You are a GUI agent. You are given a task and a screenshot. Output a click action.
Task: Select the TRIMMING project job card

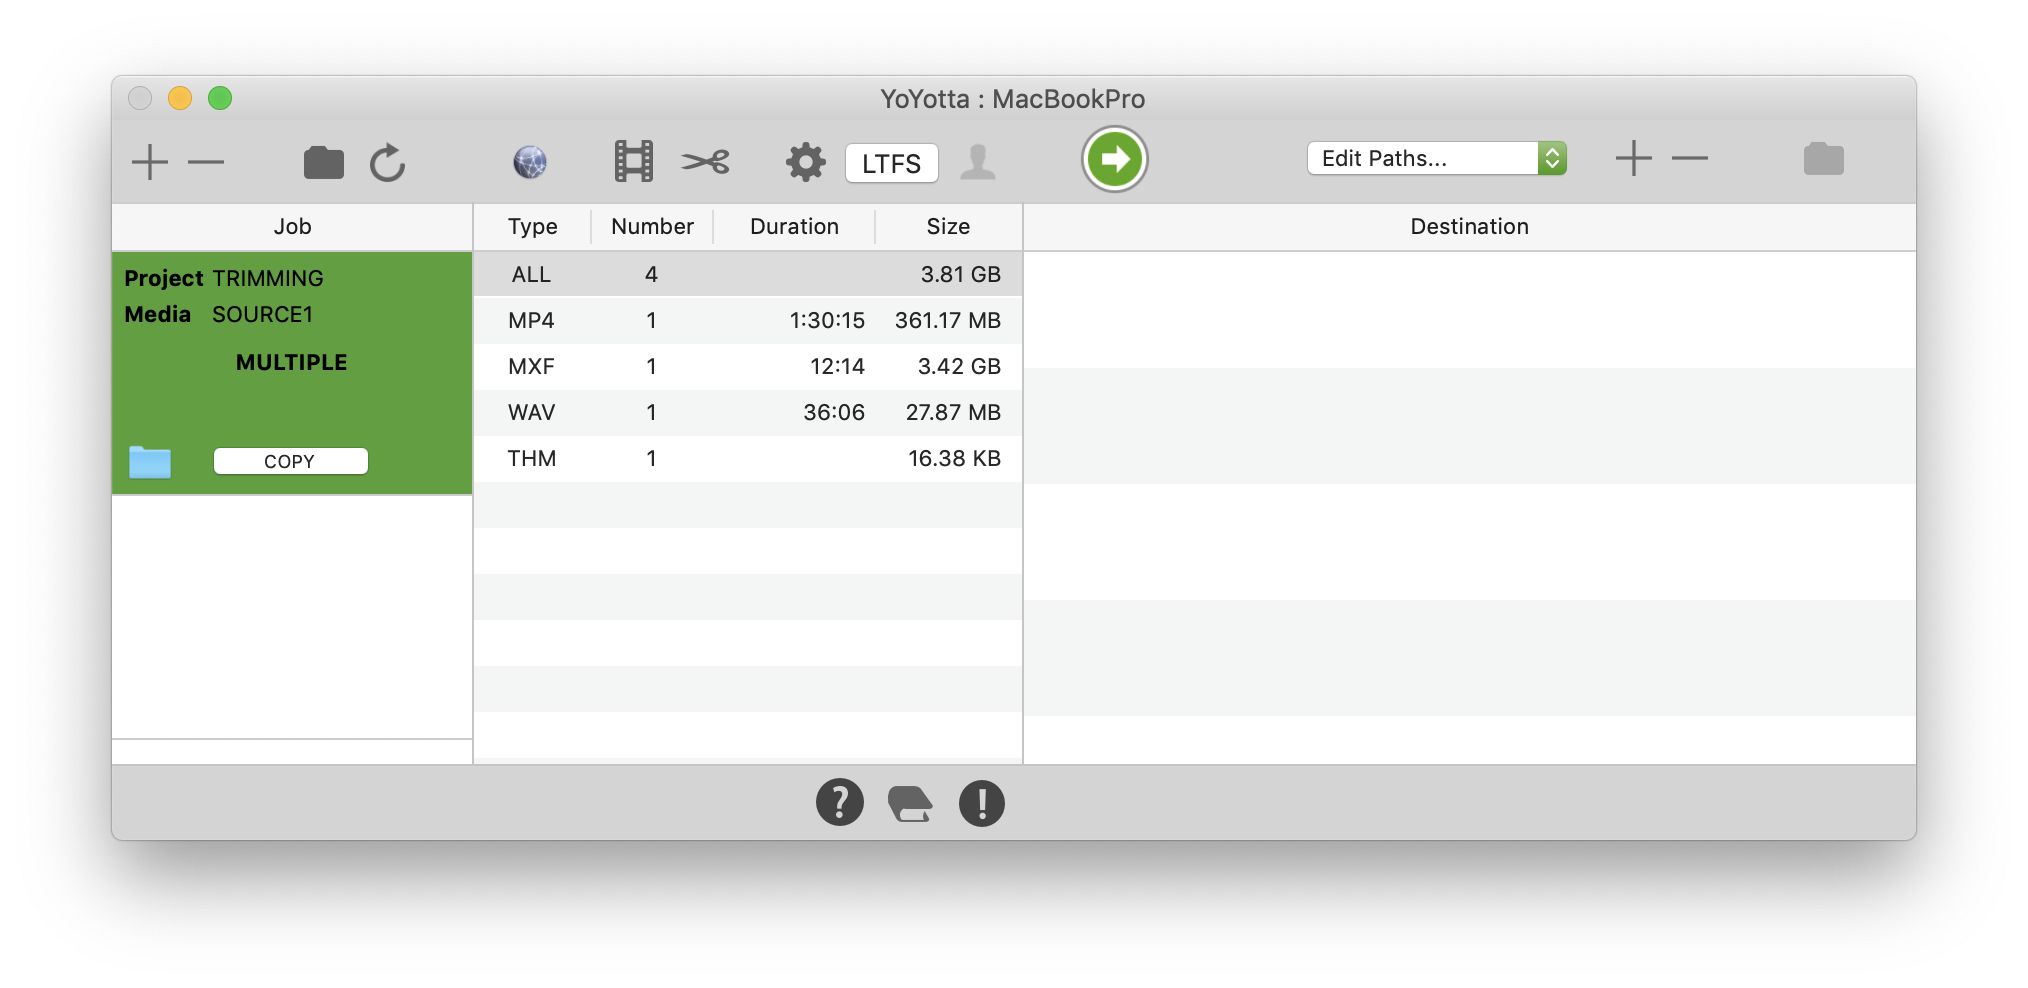point(292,373)
